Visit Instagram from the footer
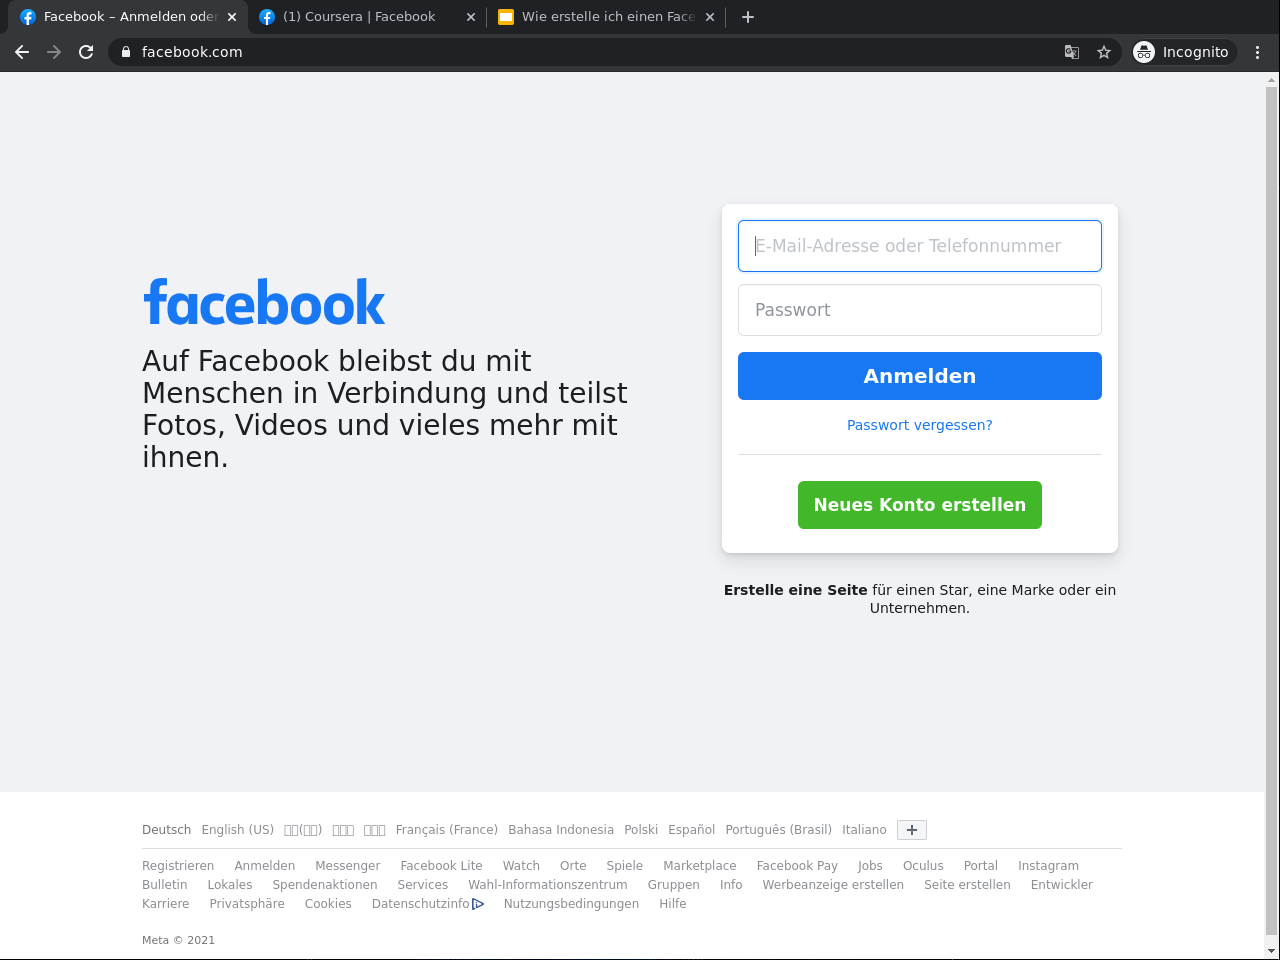 [x=1048, y=866]
